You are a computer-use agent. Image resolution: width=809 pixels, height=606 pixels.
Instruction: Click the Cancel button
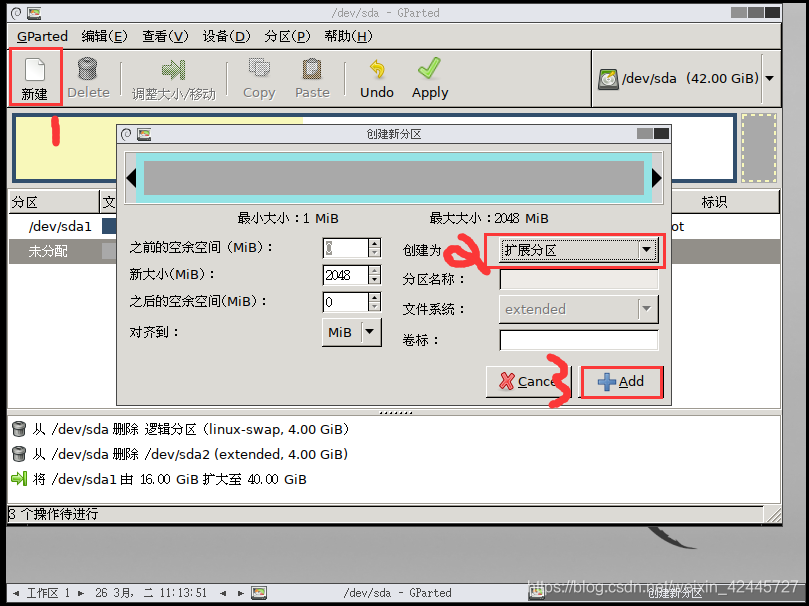pyautogui.click(x=528, y=382)
